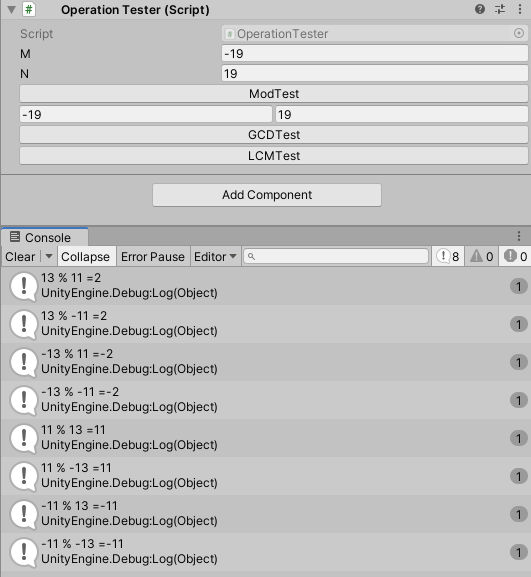Screen dimensions: 531x577
Task: Click the magnifier icon in console search
Action: (251, 256)
